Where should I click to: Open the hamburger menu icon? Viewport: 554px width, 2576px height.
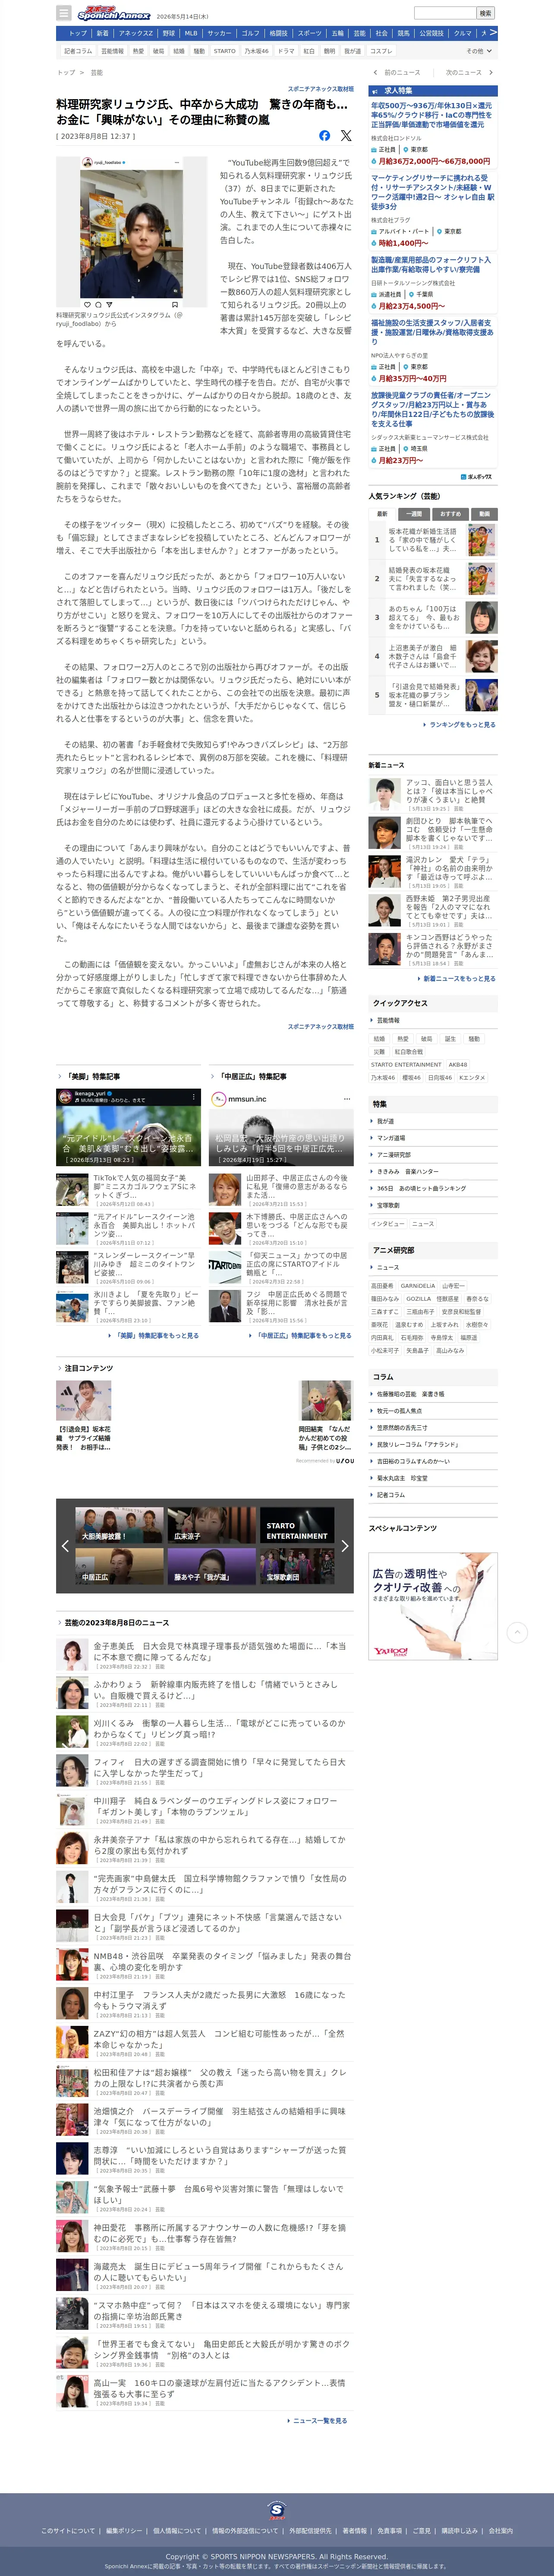[x=64, y=13]
